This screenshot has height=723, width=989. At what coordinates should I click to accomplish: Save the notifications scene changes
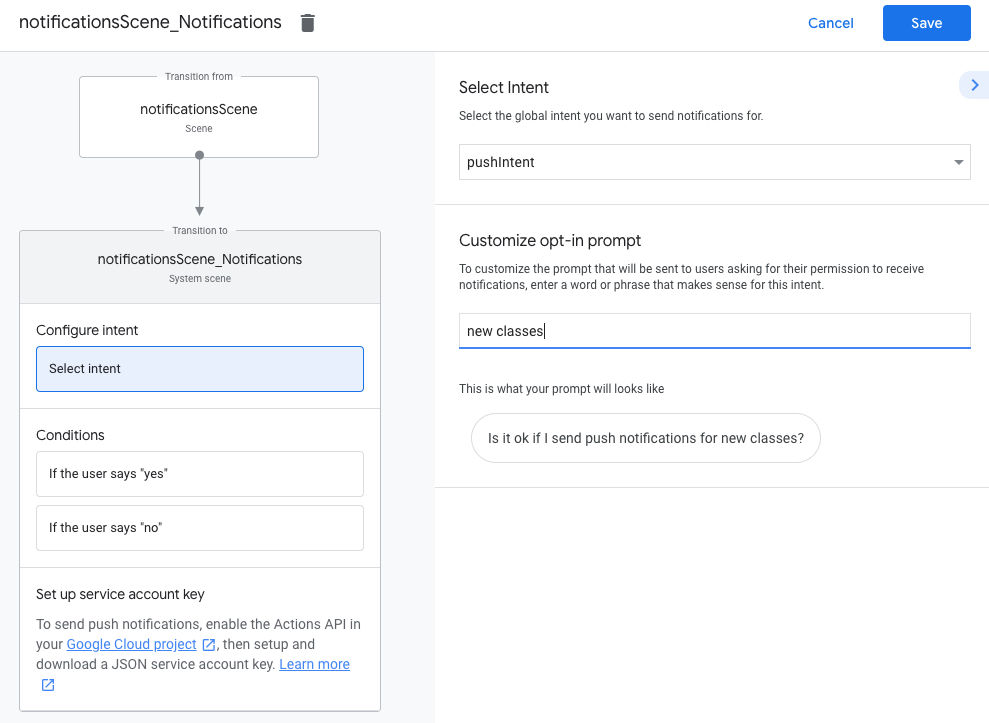pos(926,23)
